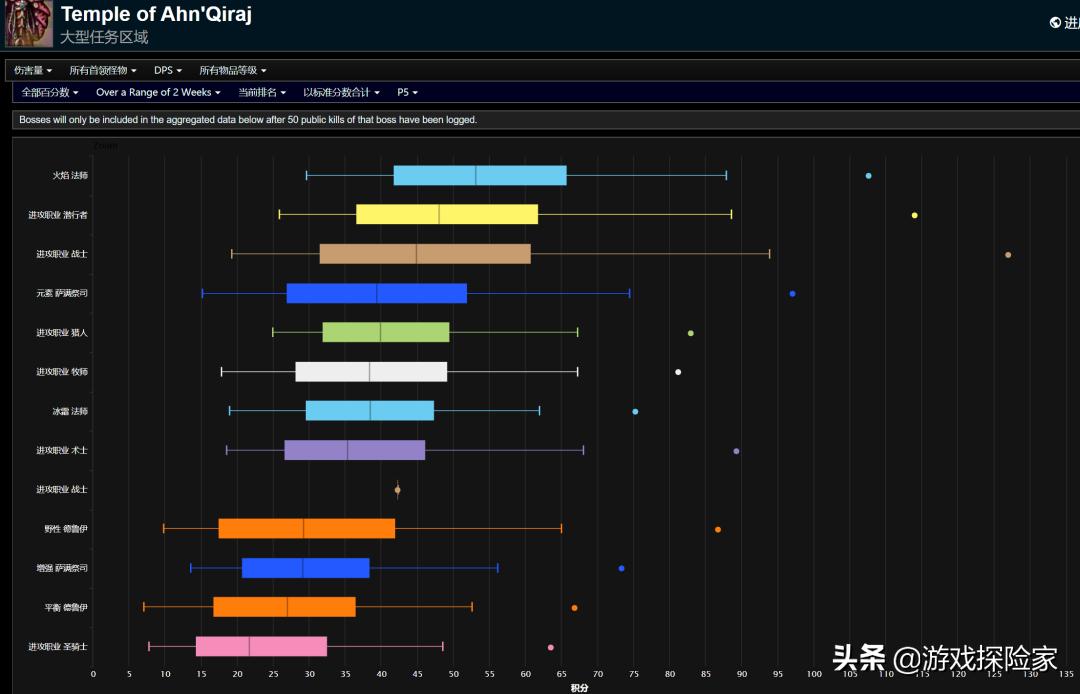1080x694 pixels.
Task: Click the purple 术士 outlier dot
Action: point(736,451)
